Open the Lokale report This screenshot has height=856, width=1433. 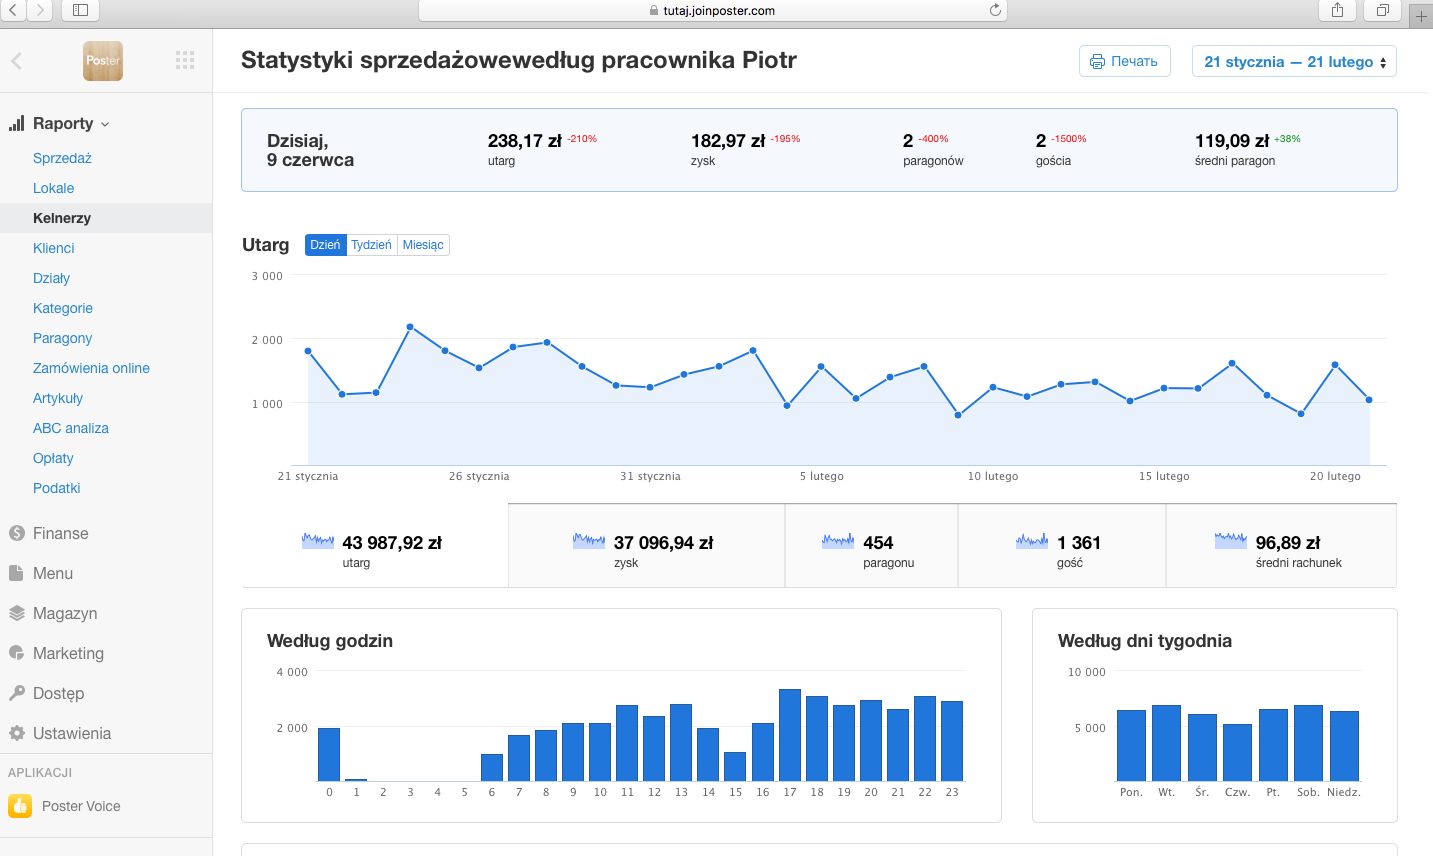[54, 188]
